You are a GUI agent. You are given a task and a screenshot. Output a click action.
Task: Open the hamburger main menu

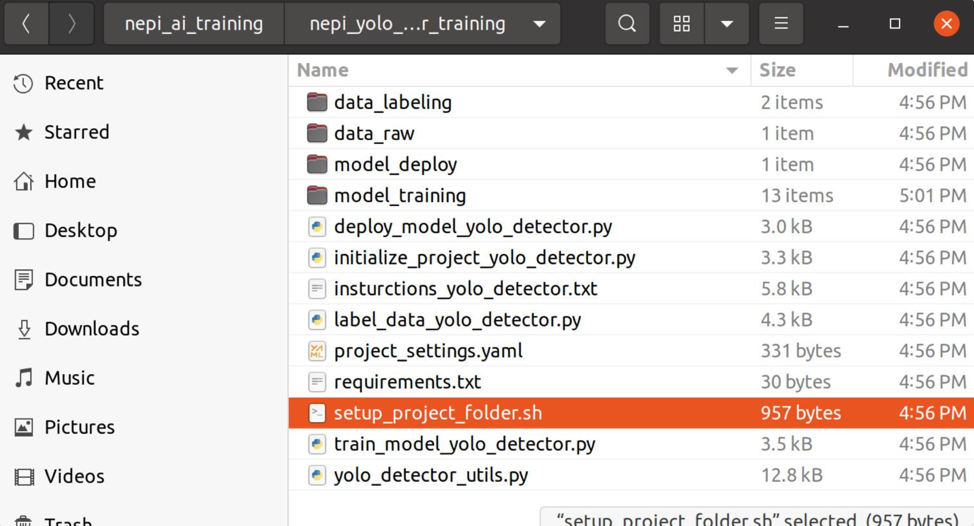[x=781, y=24]
